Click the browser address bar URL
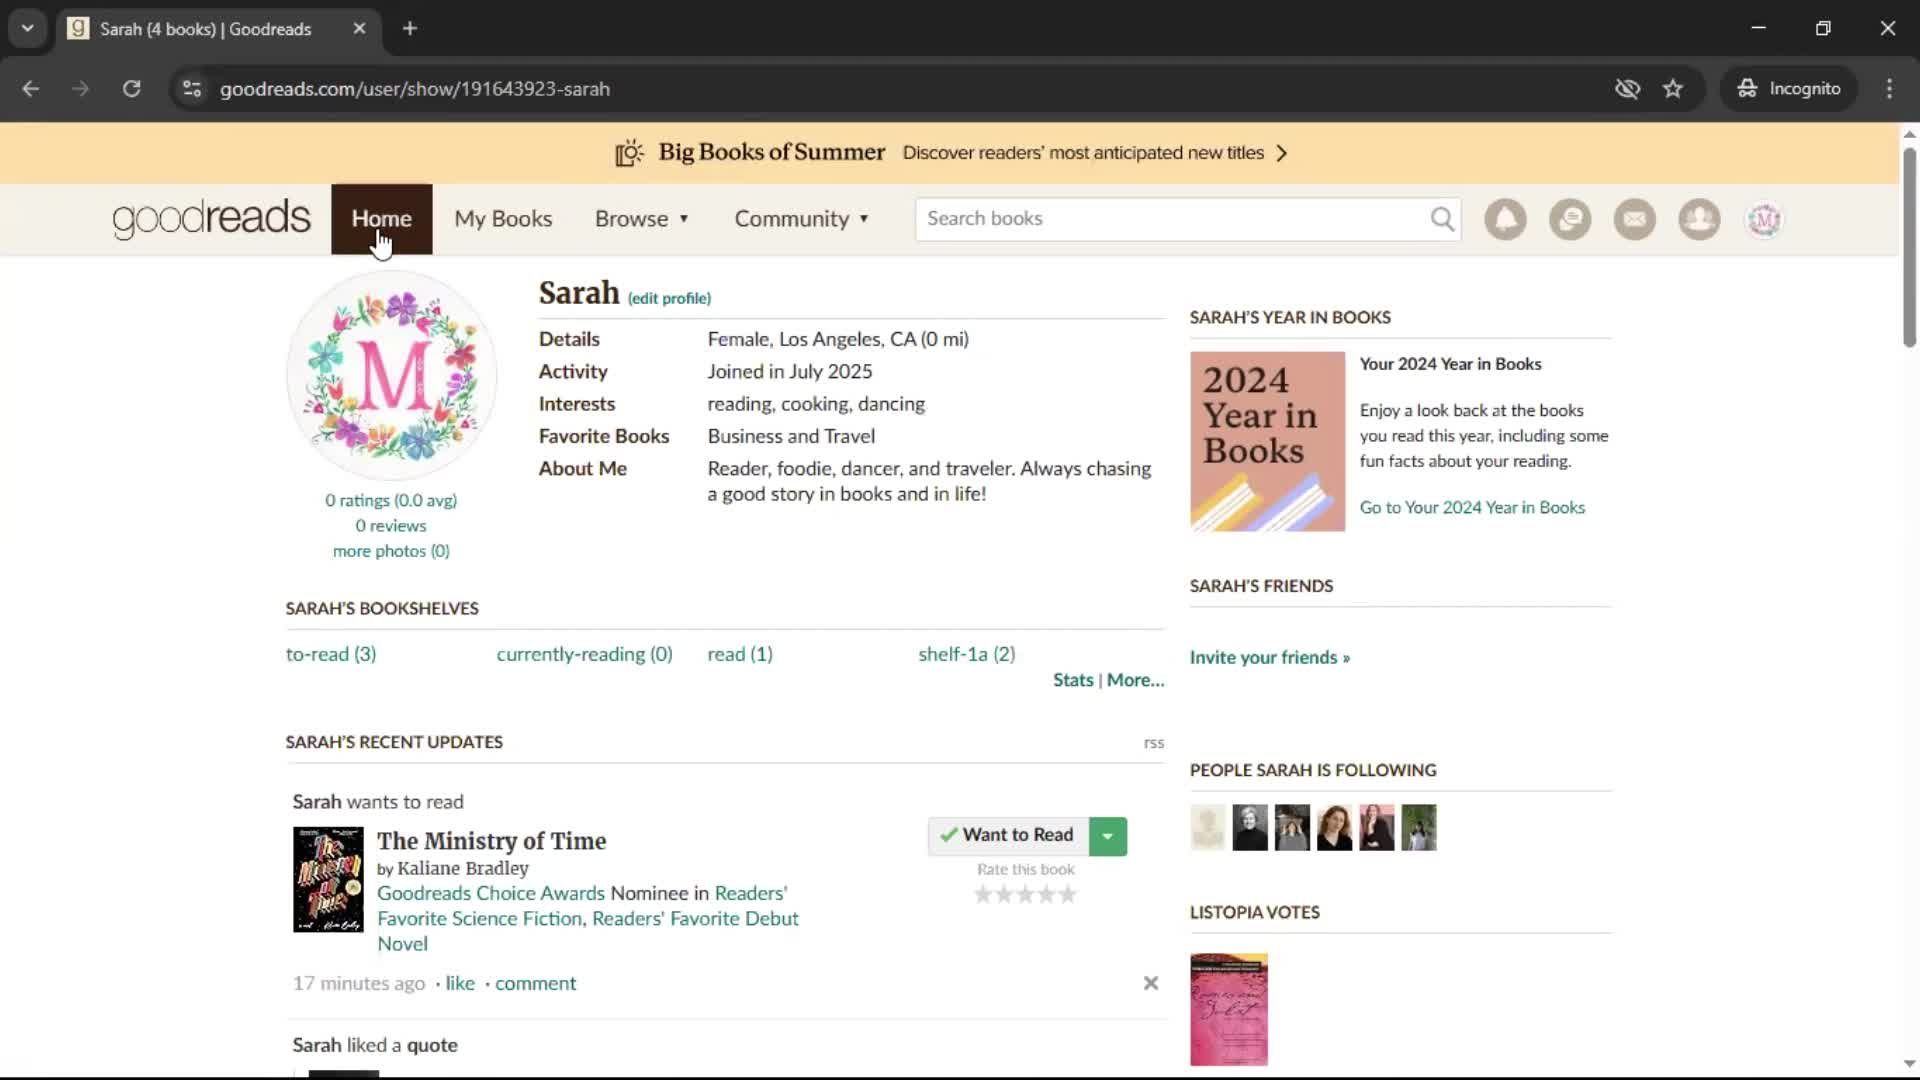Screen dimensions: 1920x1080 click(x=415, y=88)
